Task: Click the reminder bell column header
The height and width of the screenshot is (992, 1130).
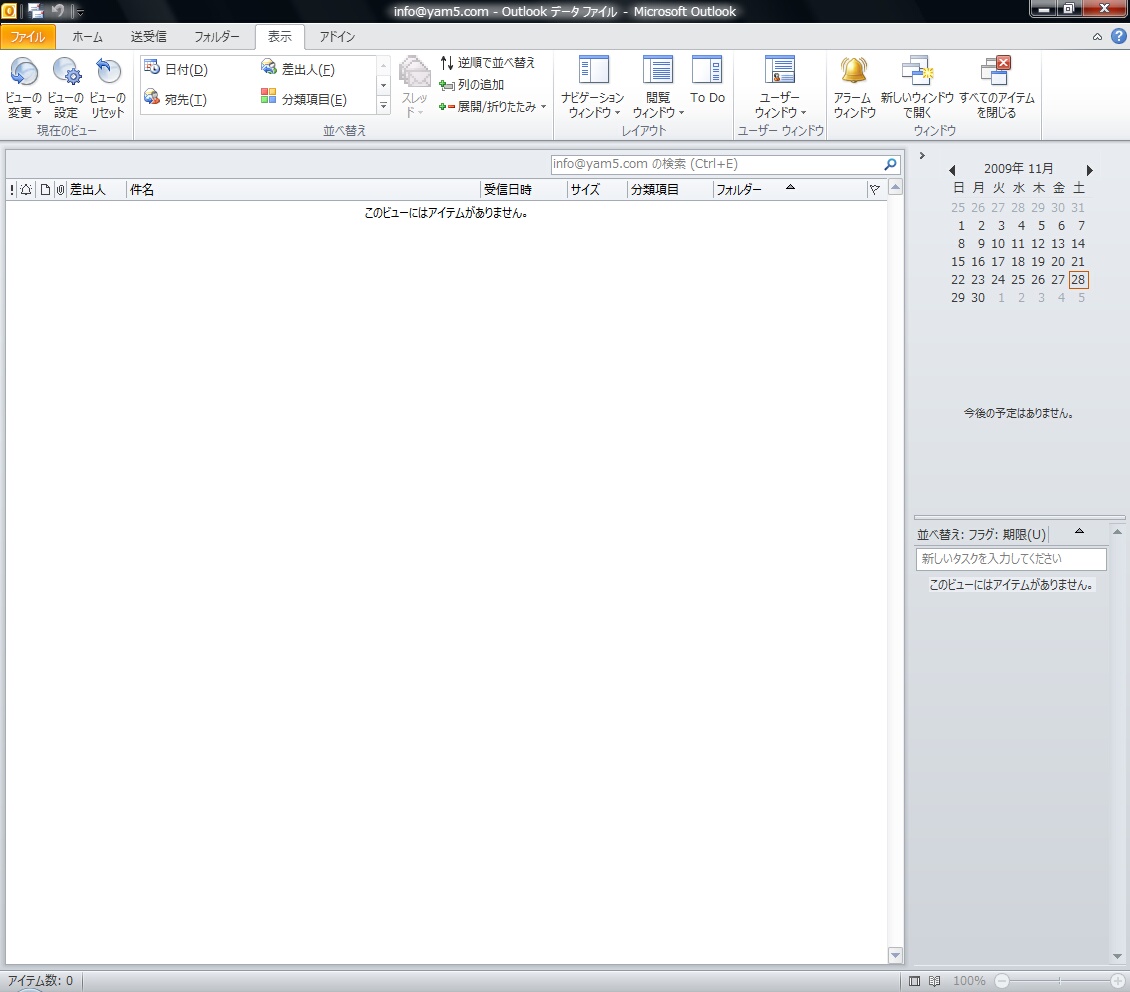Action: pyautogui.click(x=26, y=189)
